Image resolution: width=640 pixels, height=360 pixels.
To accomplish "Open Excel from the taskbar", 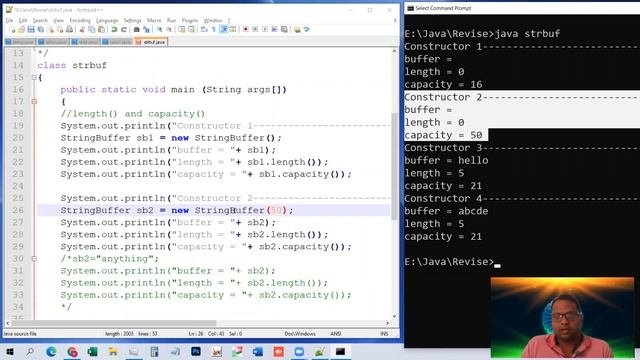I will [x=92, y=351].
